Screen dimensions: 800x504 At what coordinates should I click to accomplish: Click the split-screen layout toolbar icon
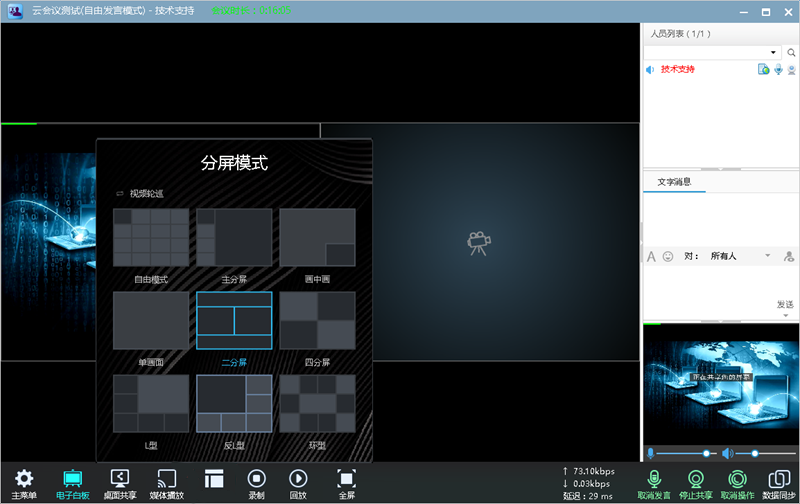[214, 479]
